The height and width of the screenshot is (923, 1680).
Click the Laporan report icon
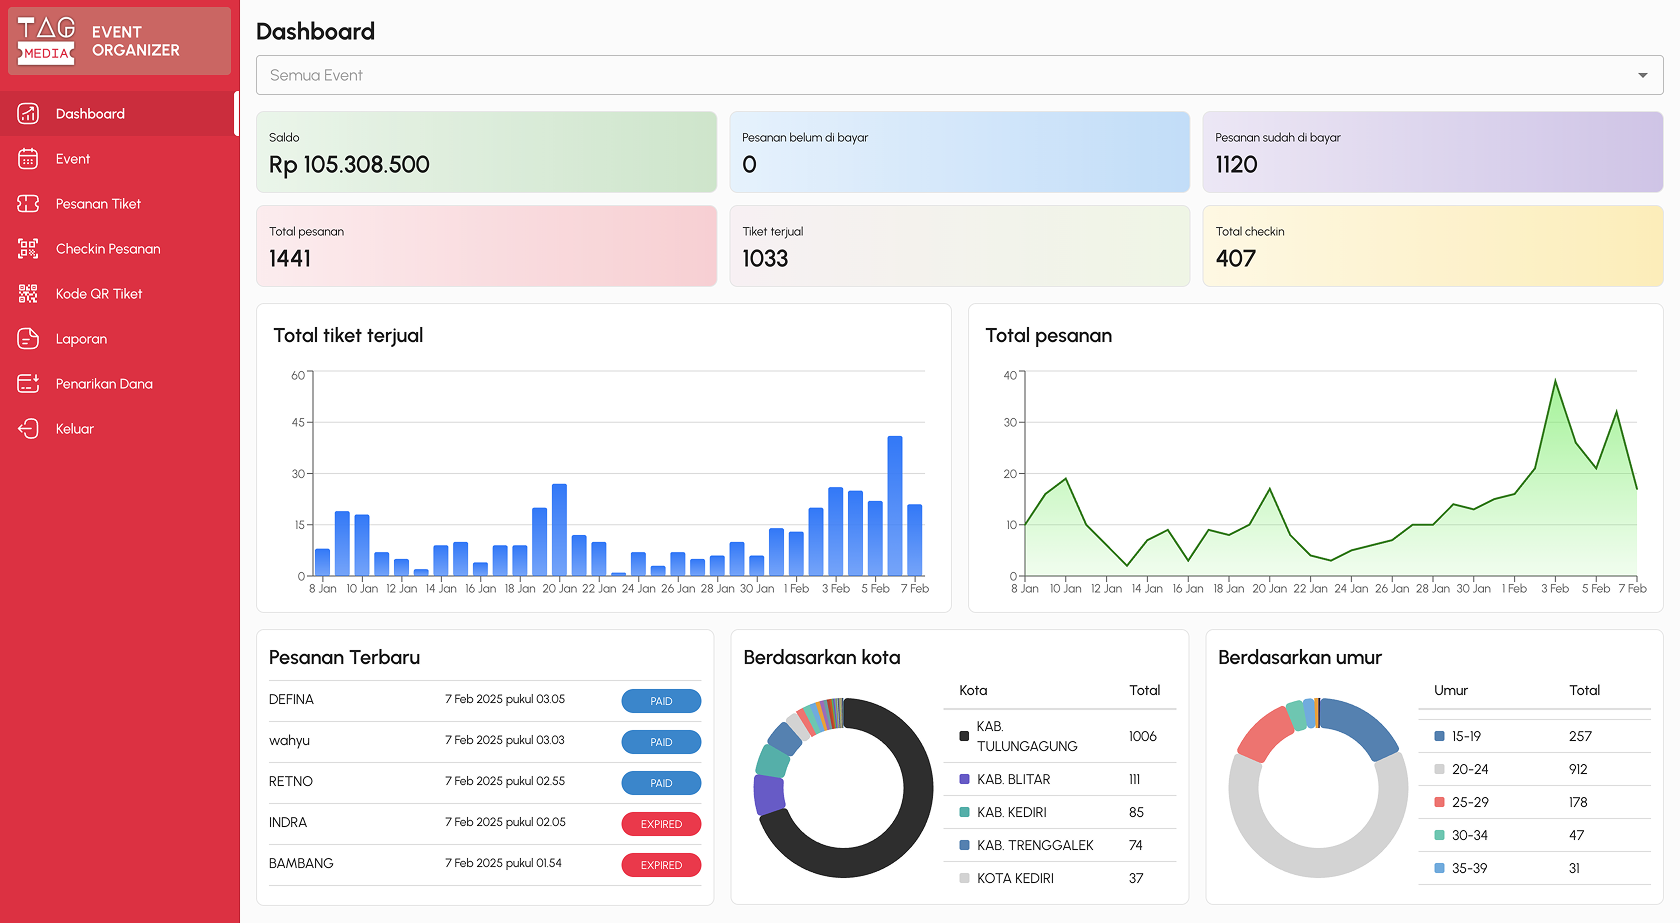click(28, 339)
